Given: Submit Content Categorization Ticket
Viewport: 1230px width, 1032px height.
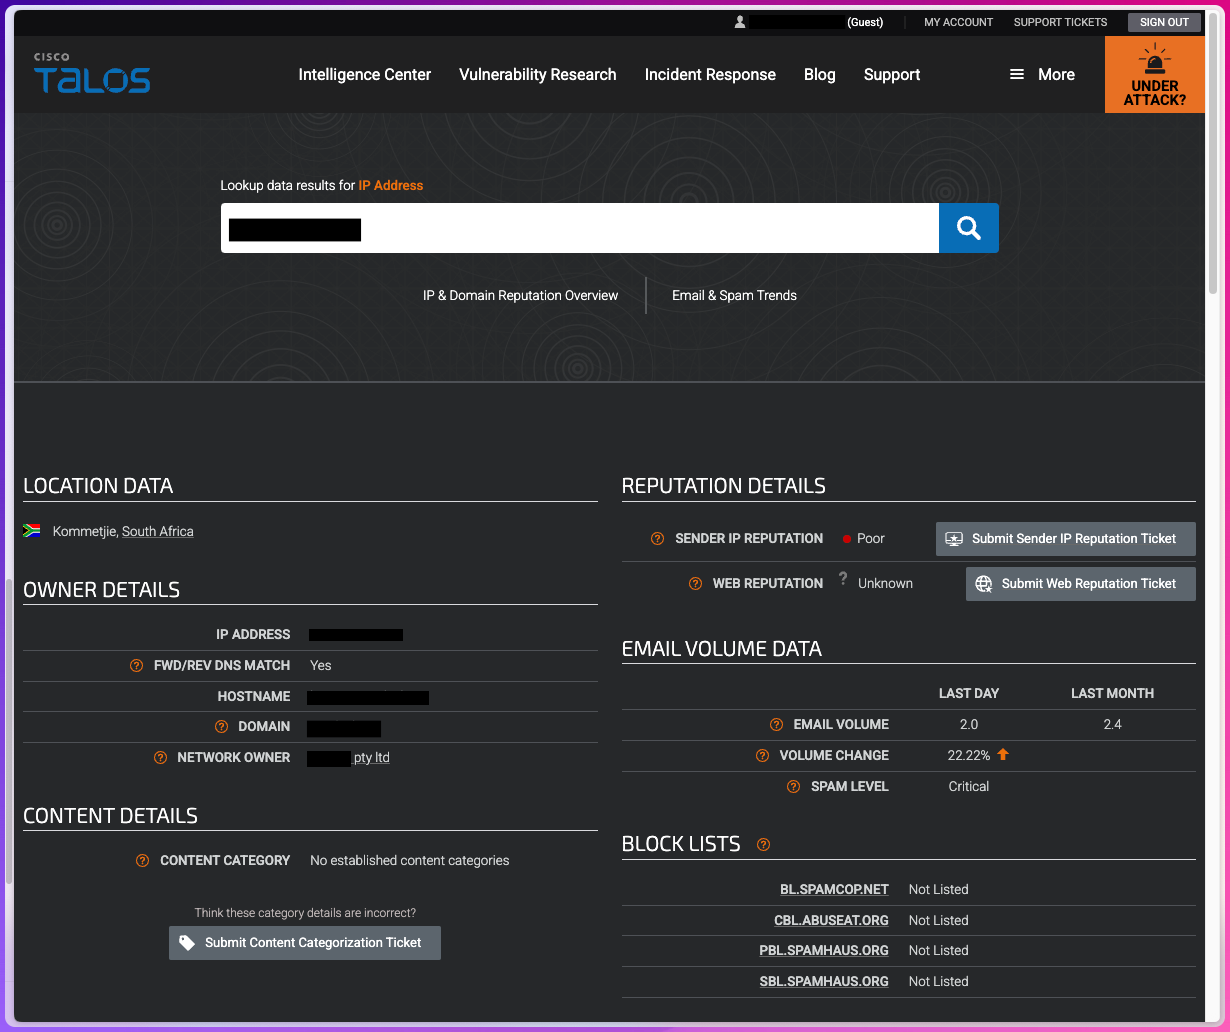Looking at the screenshot, I should pyautogui.click(x=305, y=942).
